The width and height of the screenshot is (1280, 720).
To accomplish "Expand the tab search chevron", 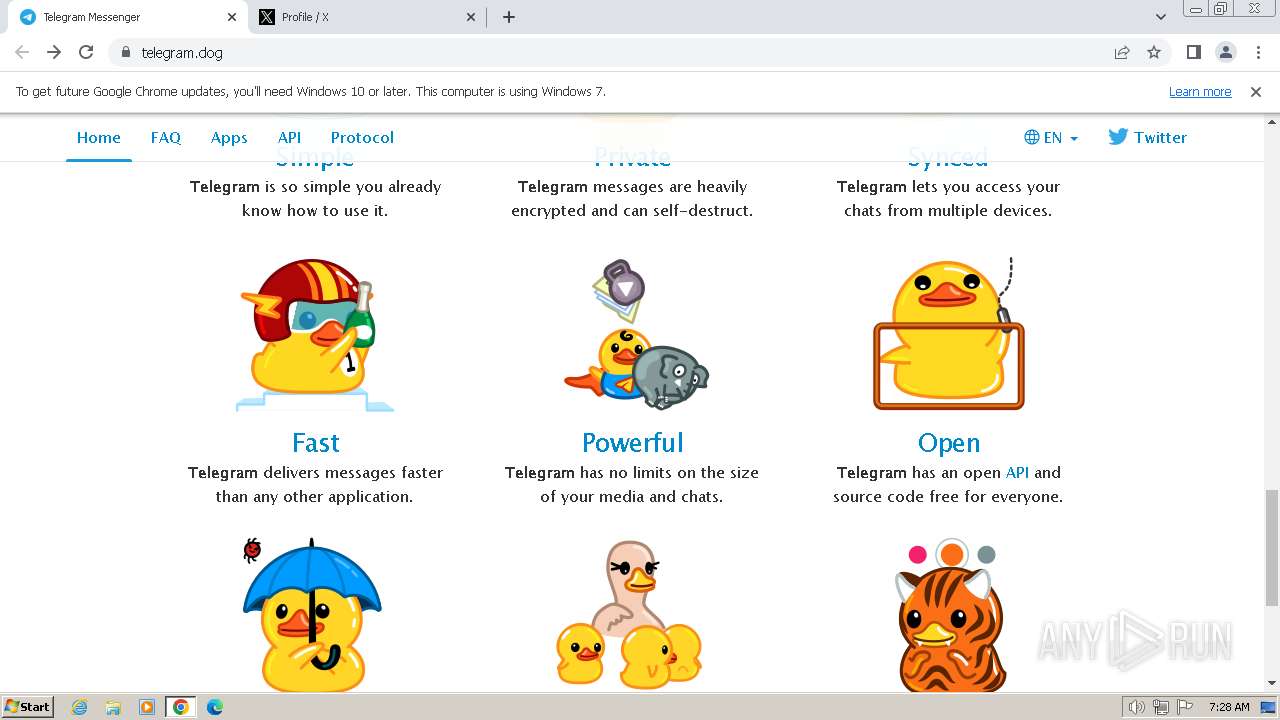I will click(1161, 17).
